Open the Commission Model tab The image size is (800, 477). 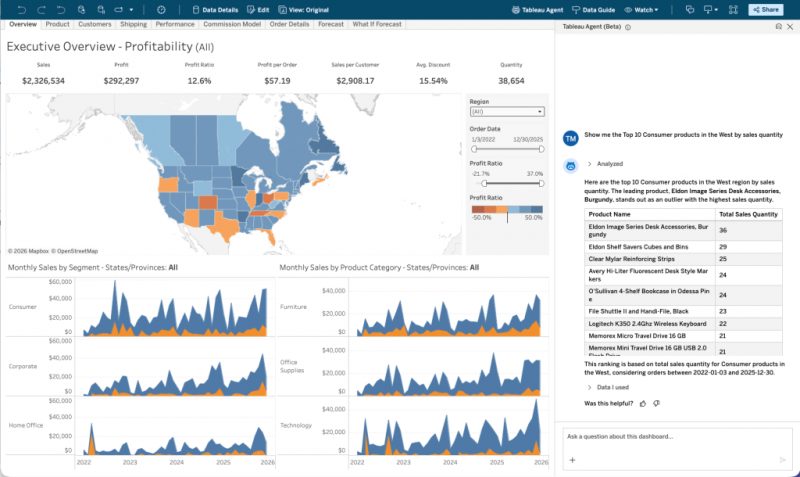tap(232, 24)
